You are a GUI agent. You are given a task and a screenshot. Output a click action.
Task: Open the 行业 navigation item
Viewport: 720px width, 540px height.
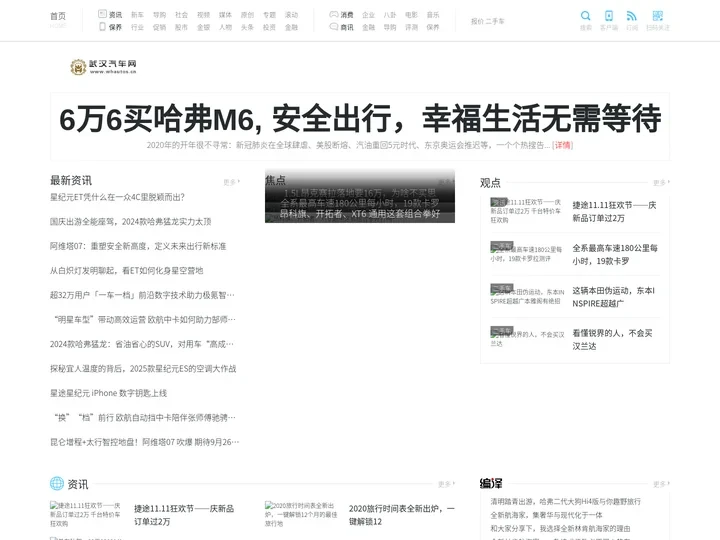click(x=137, y=27)
